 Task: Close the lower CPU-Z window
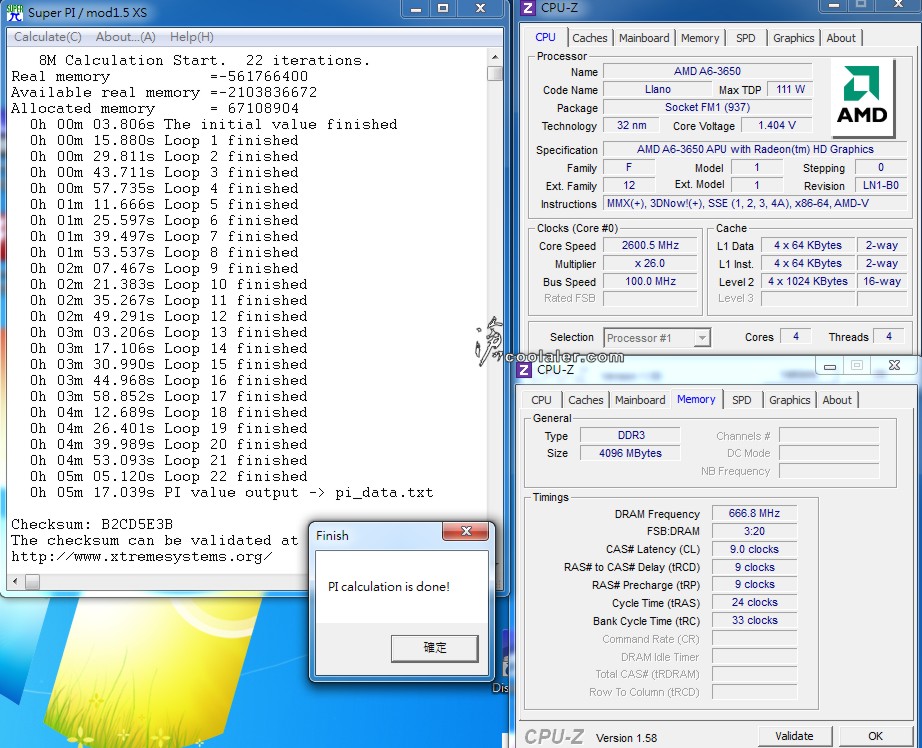pyautogui.click(x=894, y=366)
